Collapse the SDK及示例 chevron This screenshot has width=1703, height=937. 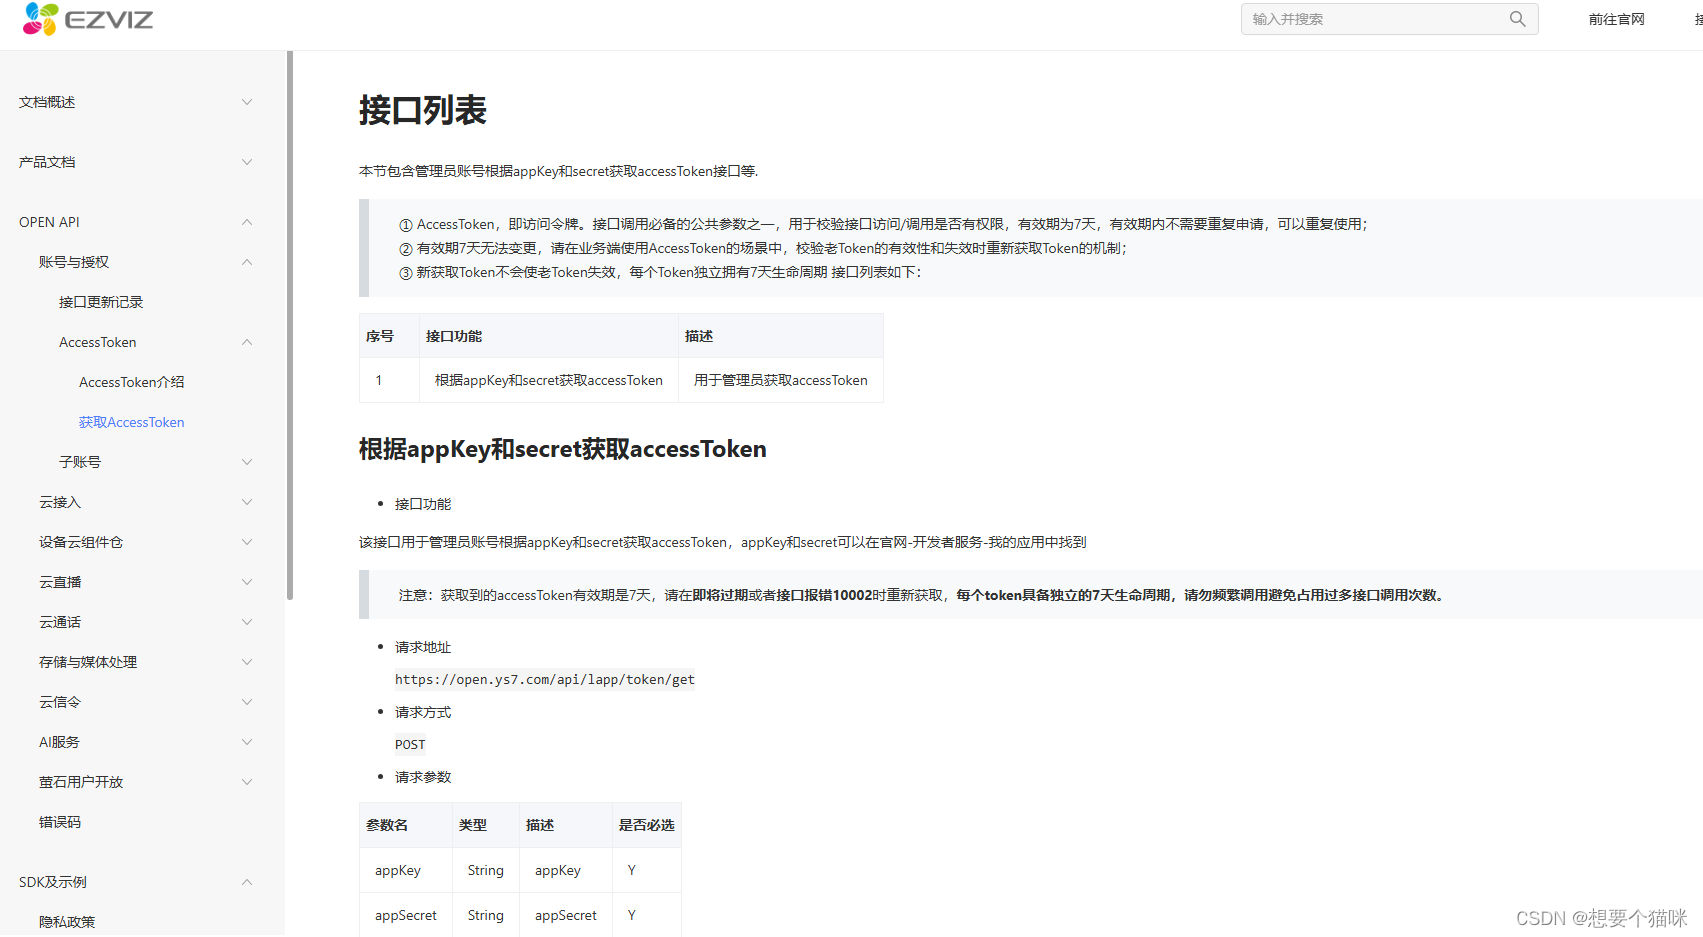tap(247, 882)
